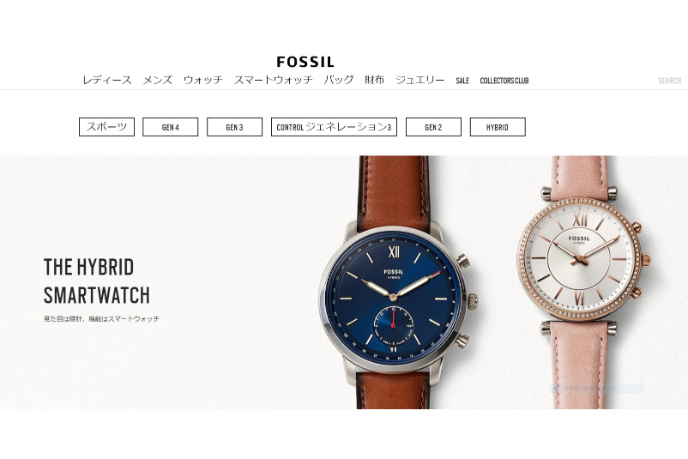Open the レディース menu
Image resolution: width=688 pixels, height=459 pixels.
click(x=107, y=80)
